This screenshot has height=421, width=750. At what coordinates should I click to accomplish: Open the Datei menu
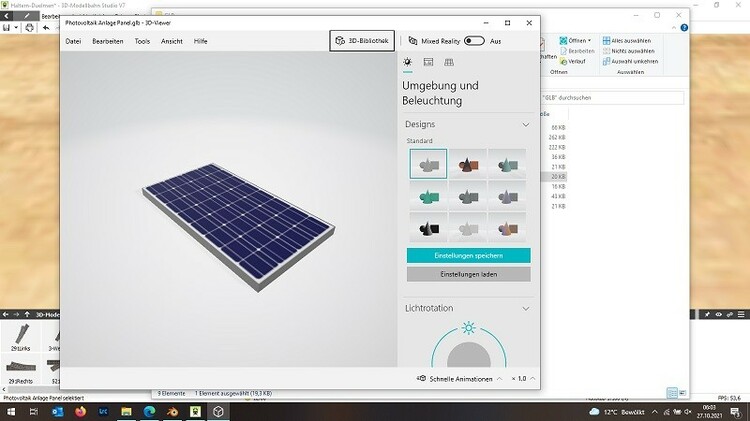(73, 41)
